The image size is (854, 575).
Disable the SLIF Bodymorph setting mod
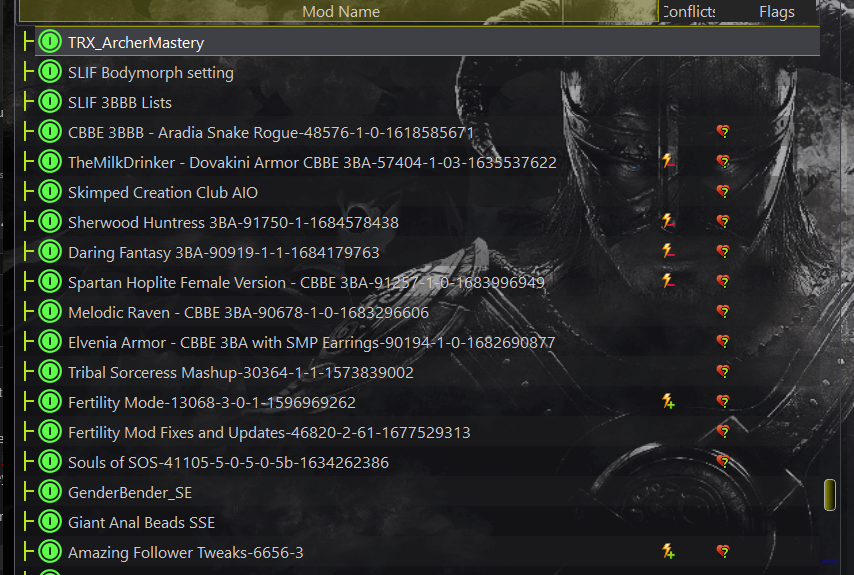[x=50, y=72]
